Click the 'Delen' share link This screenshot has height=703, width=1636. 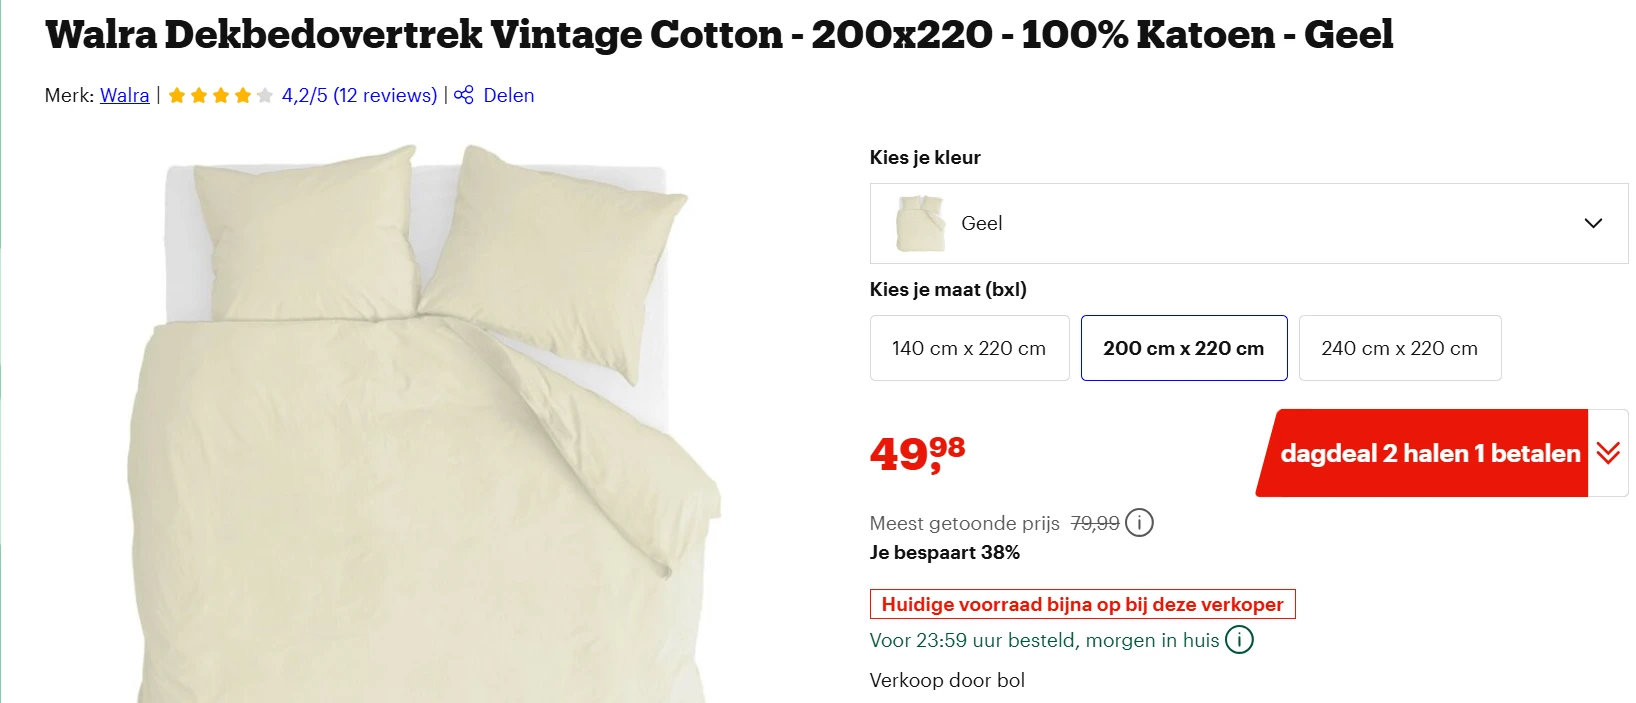click(508, 96)
